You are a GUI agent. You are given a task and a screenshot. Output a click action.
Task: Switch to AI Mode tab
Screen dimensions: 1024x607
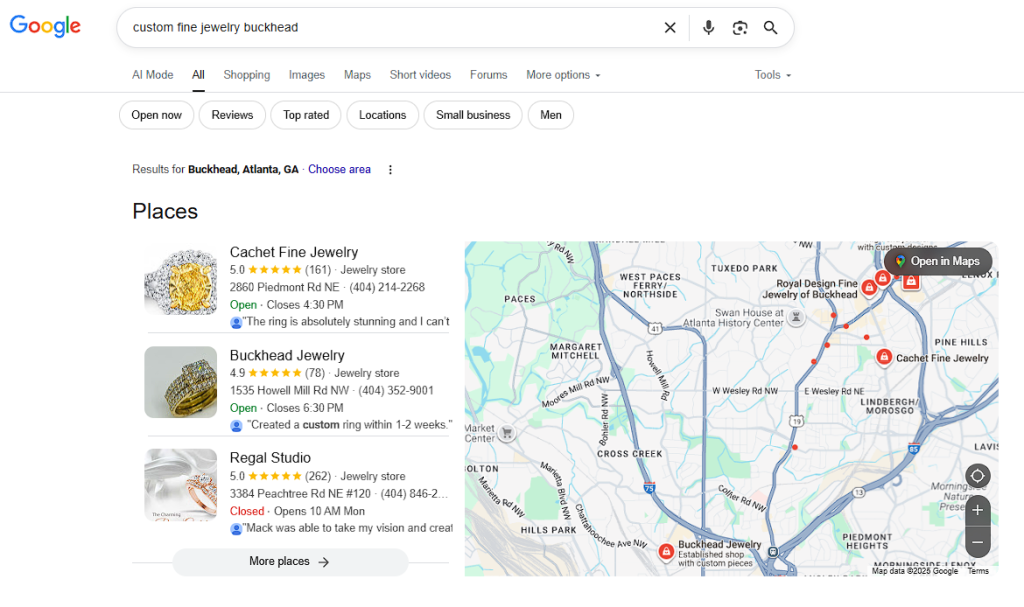153,75
